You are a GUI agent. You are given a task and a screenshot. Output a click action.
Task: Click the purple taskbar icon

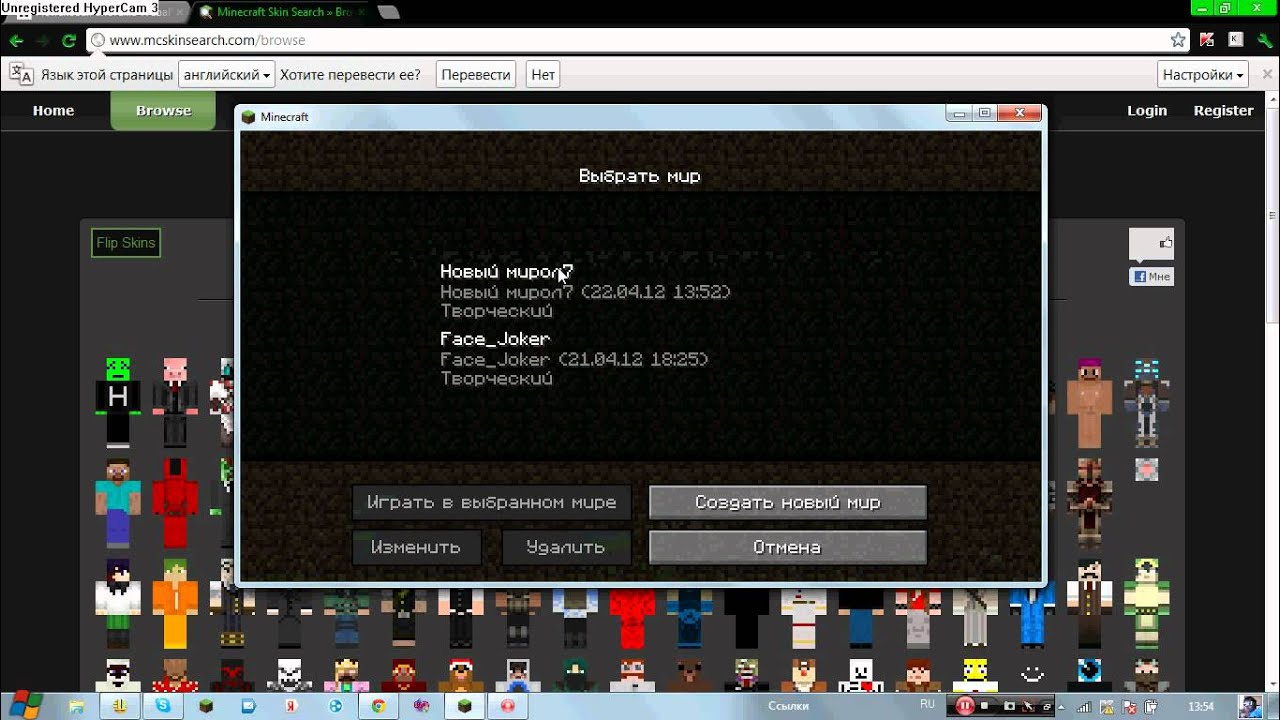(x=422, y=706)
